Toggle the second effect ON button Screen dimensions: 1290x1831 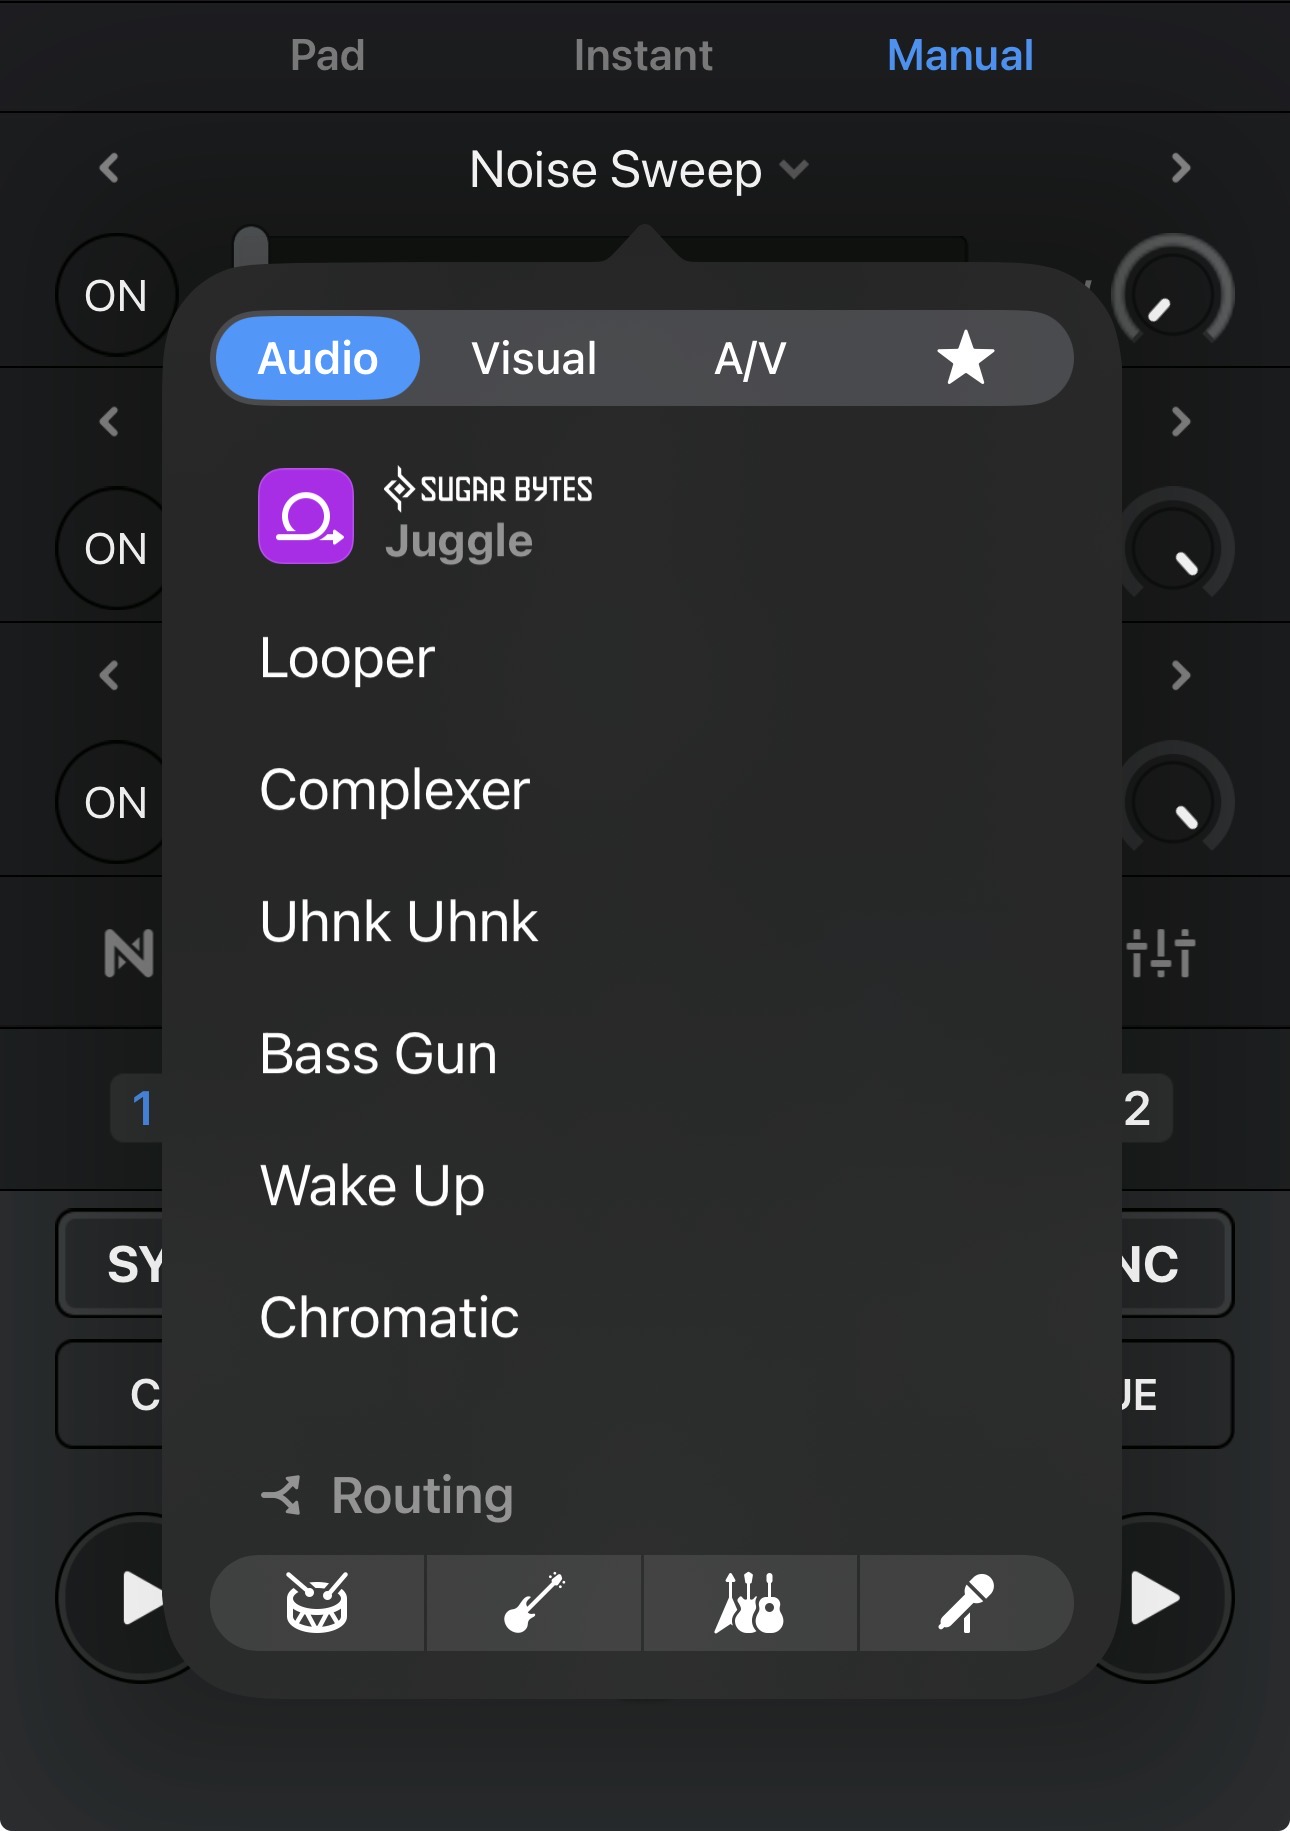click(x=116, y=548)
